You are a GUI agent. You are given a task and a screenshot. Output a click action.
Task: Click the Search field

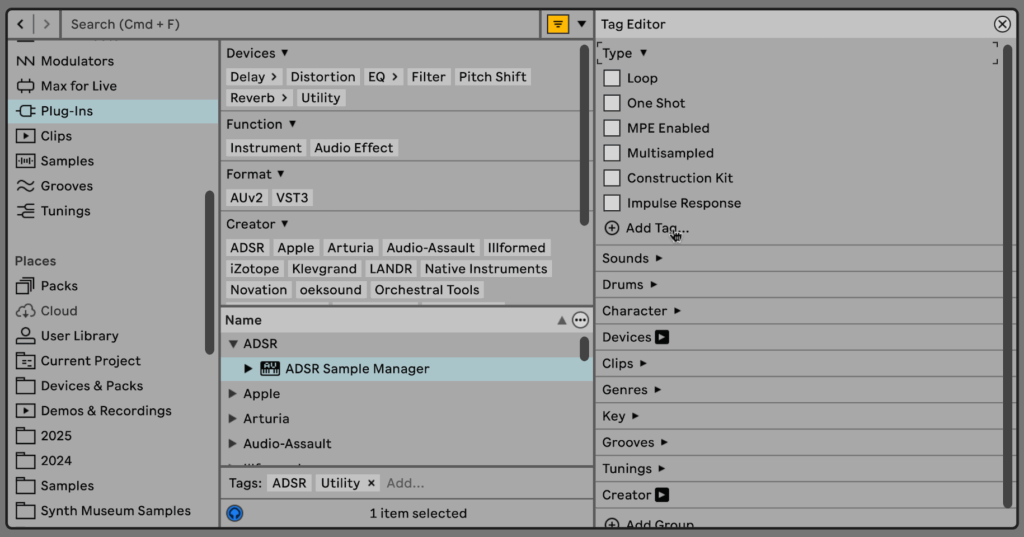tap(300, 24)
